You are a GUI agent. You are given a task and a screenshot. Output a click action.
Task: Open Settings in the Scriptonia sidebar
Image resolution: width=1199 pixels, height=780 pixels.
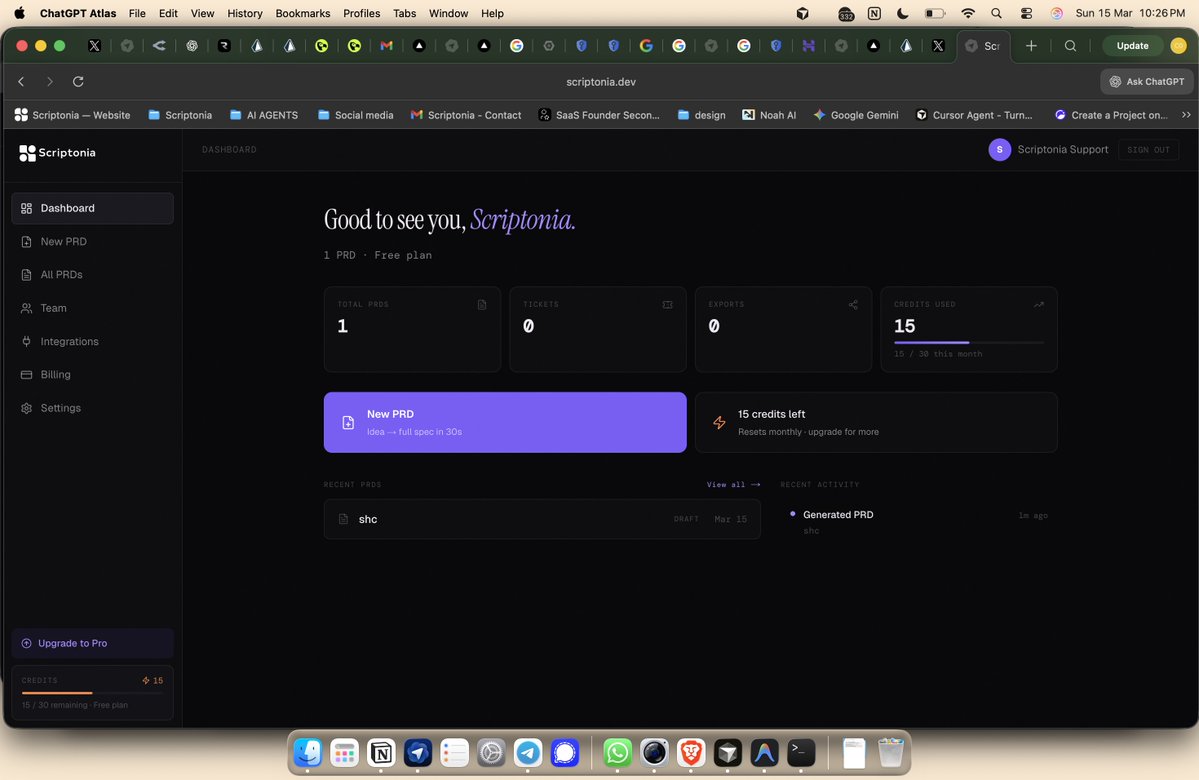pyautogui.click(x=93, y=408)
